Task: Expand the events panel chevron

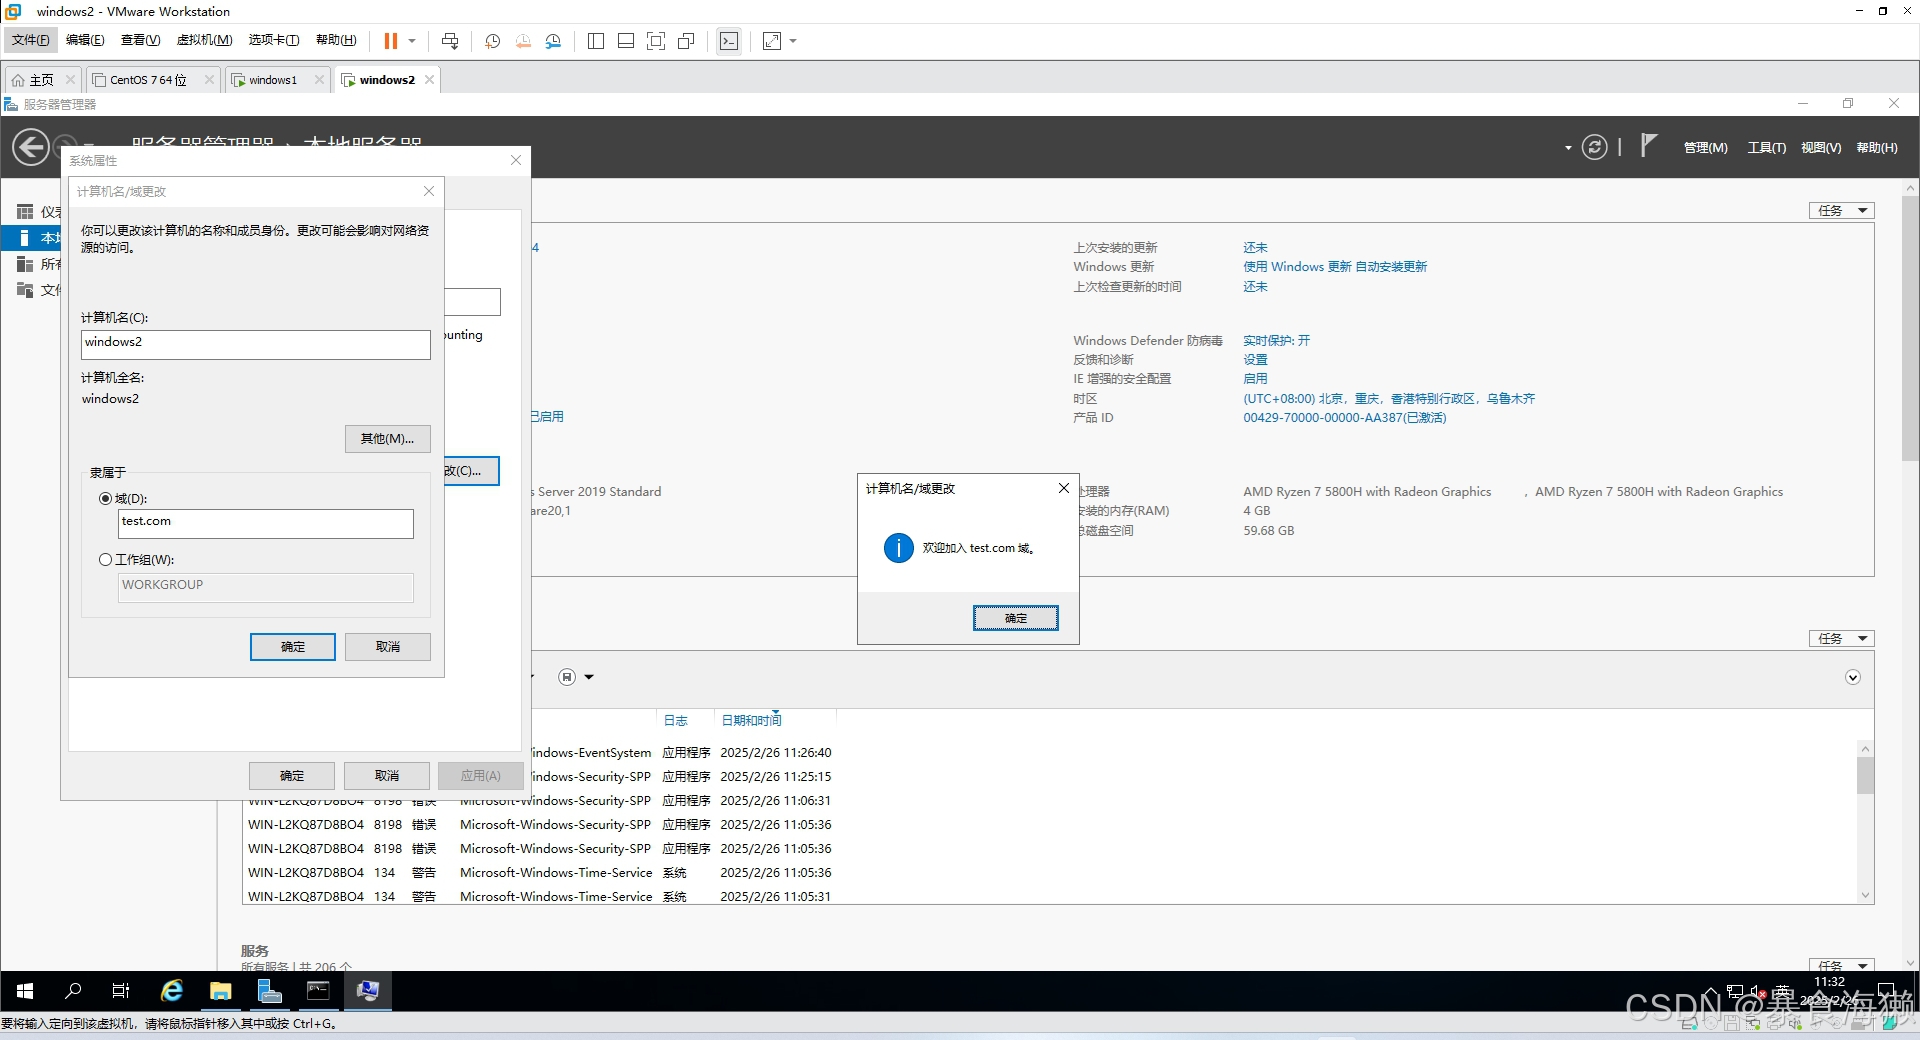Action: click(1852, 678)
